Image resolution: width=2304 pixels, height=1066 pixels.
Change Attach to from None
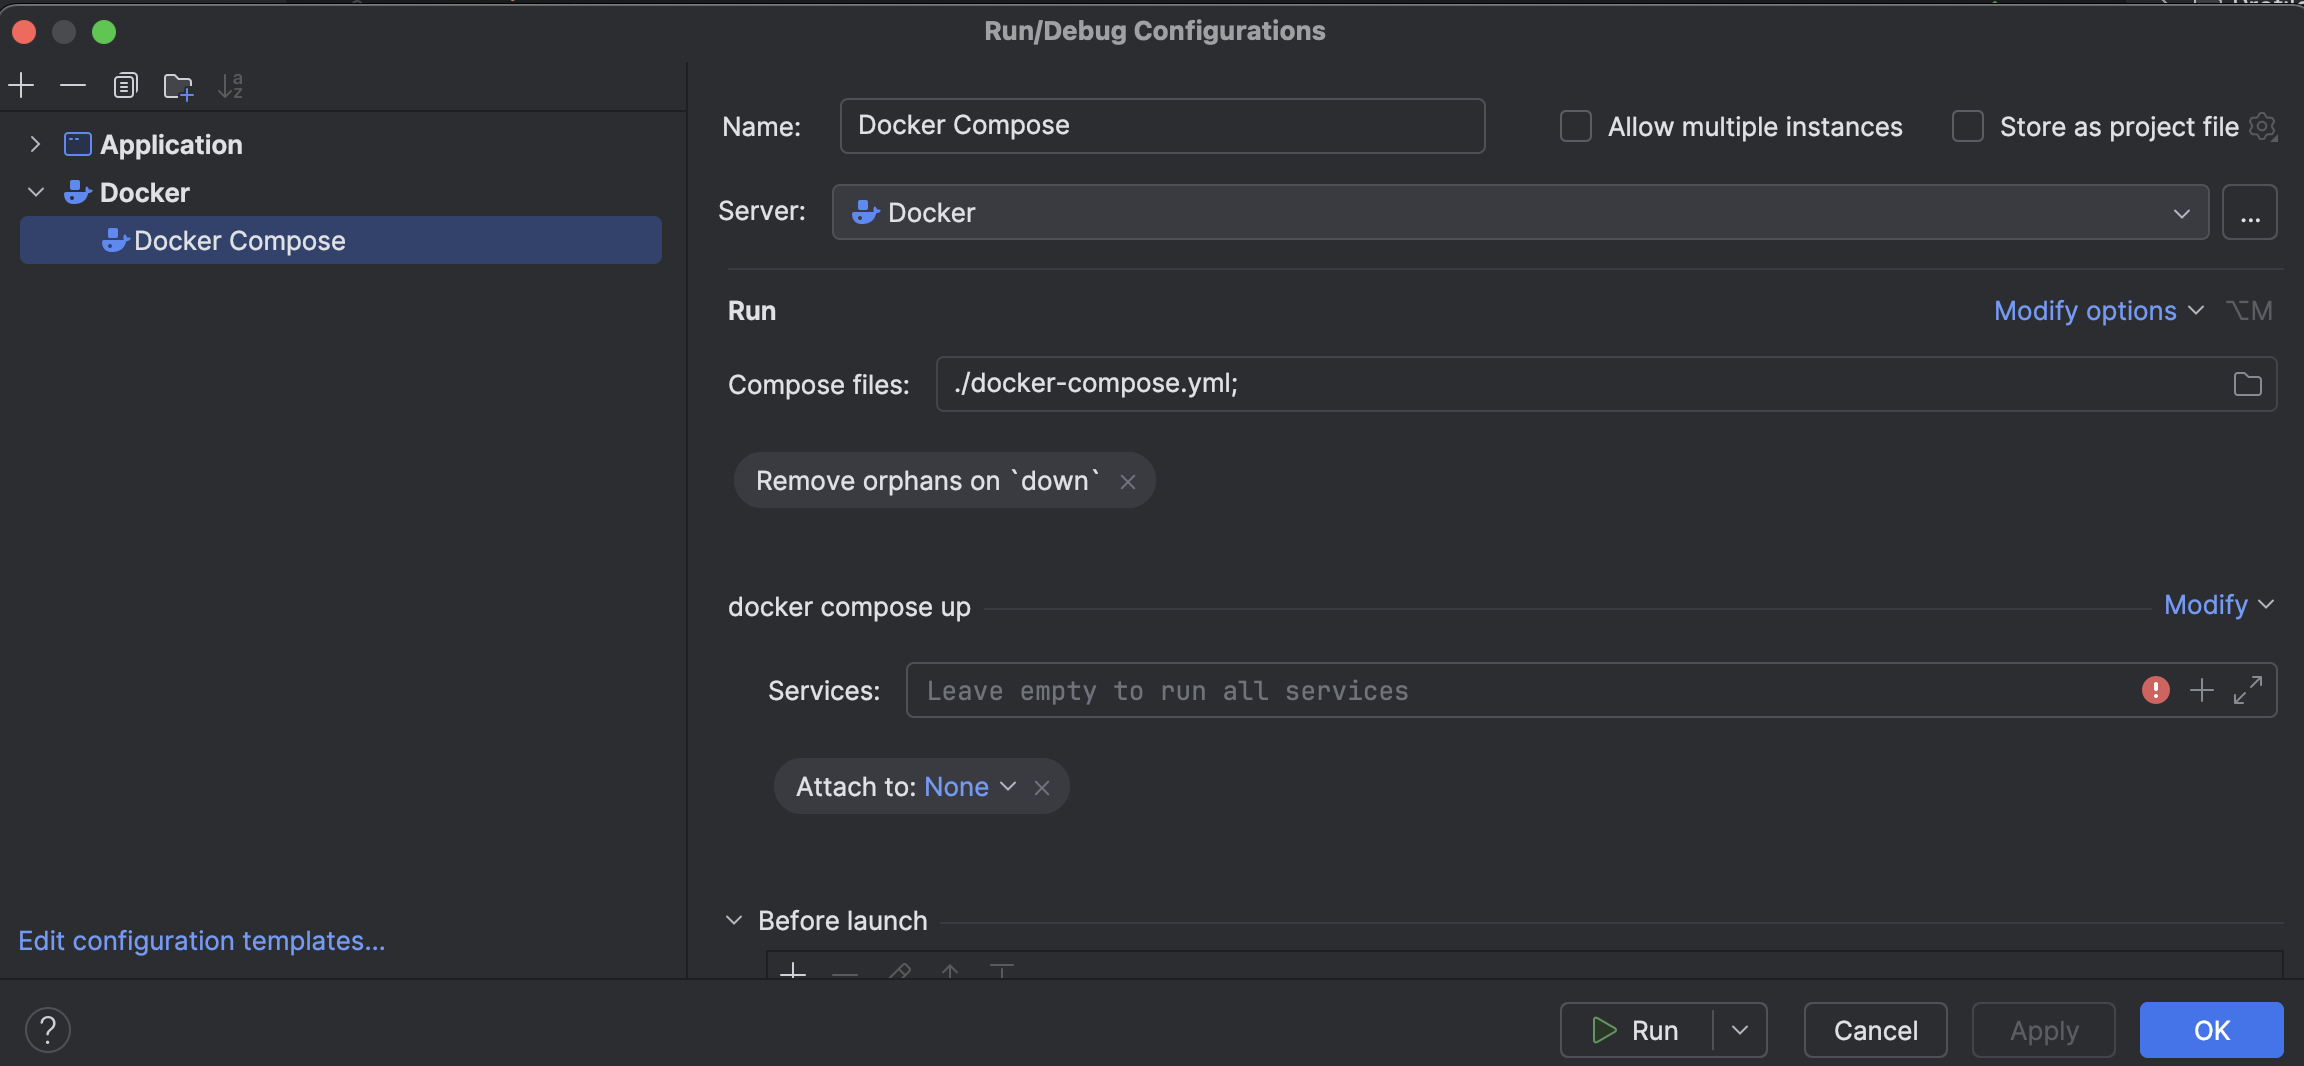pos(968,787)
